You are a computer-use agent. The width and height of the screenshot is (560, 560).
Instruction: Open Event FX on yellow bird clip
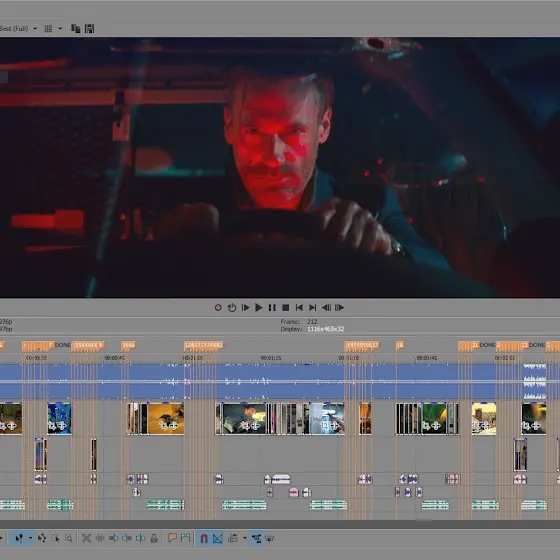pyautogui.click(x=173, y=425)
